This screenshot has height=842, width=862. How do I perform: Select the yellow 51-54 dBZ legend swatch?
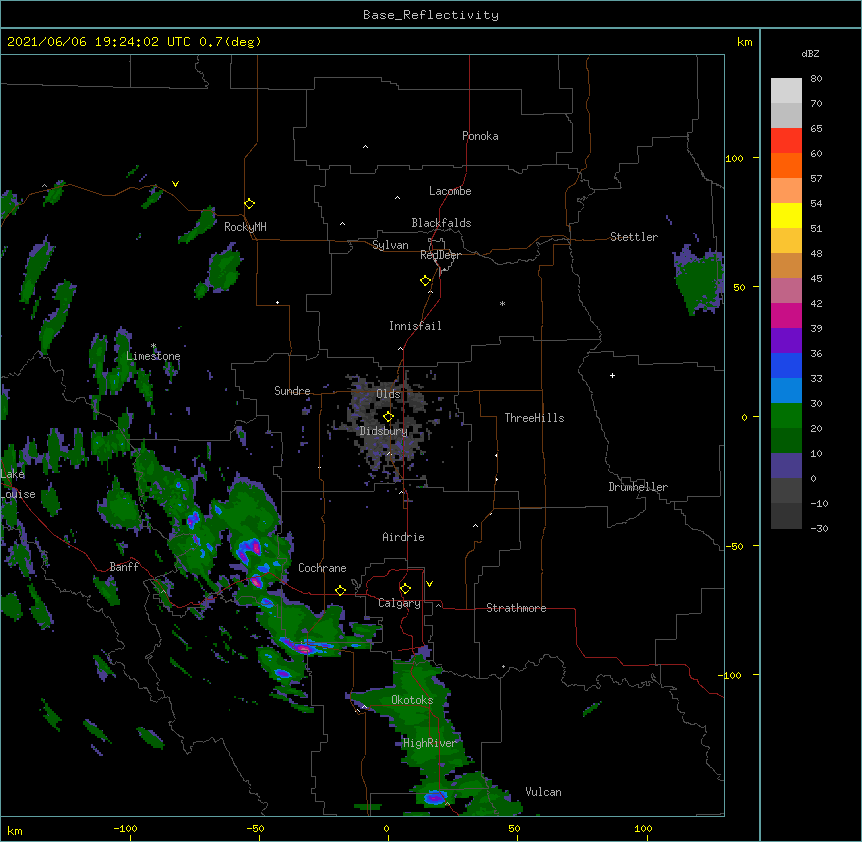pos(786,215)
